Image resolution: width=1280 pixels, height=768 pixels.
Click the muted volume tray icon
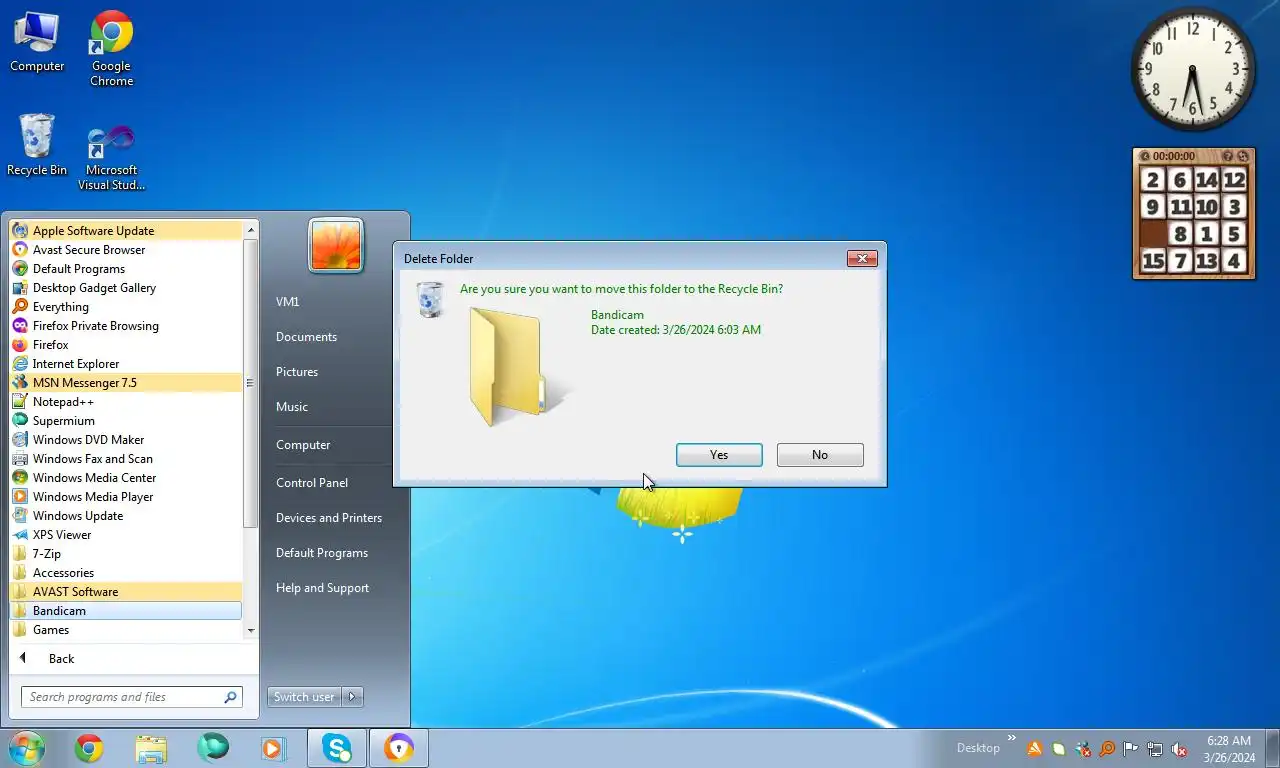[1179, 749]
